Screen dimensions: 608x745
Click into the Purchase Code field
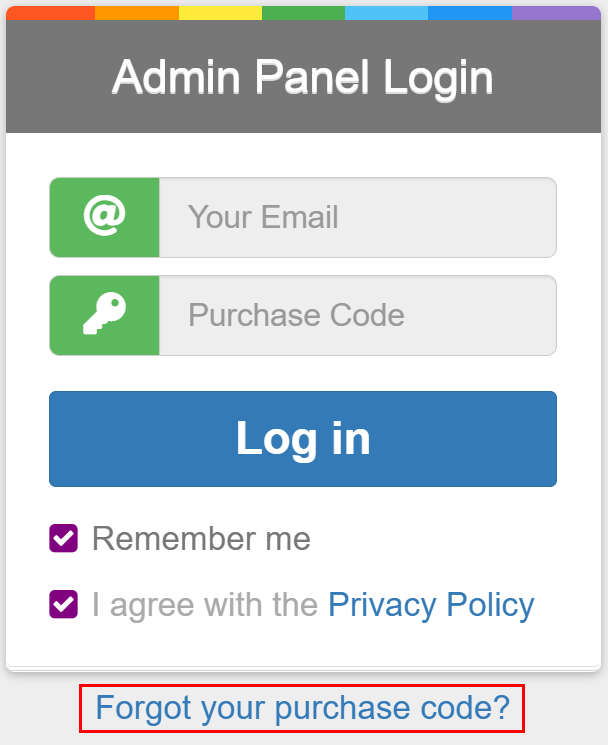(357, 315)
